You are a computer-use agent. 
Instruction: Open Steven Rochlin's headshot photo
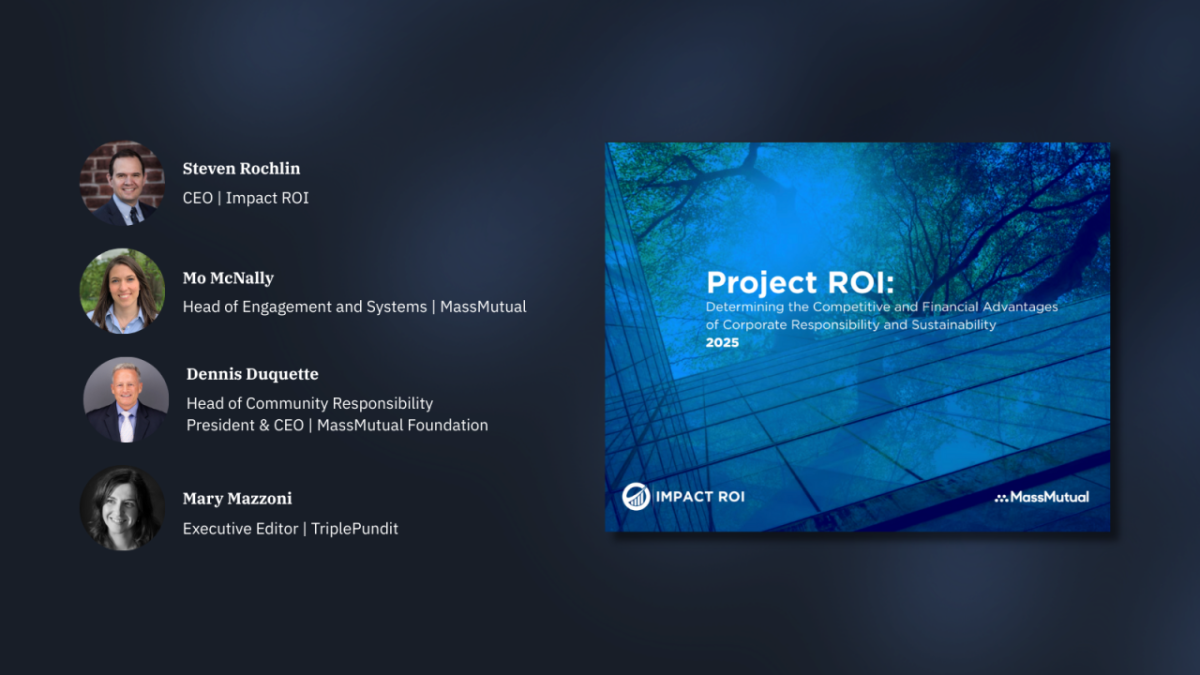pyautogui.click(x=122, y=182)
